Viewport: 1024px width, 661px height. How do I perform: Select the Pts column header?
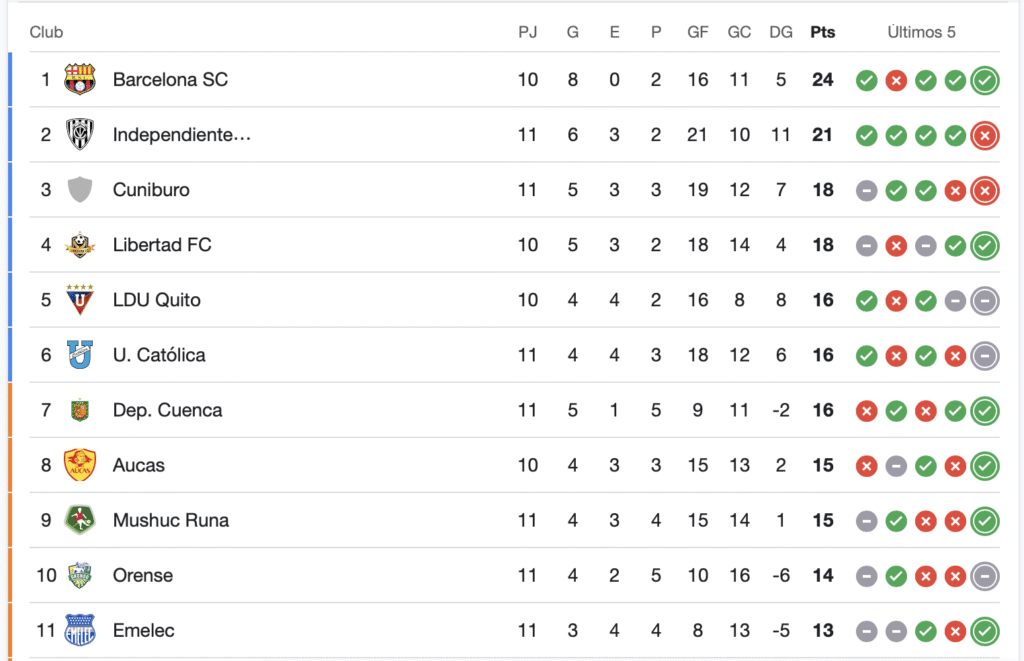[x=822, y=32]
